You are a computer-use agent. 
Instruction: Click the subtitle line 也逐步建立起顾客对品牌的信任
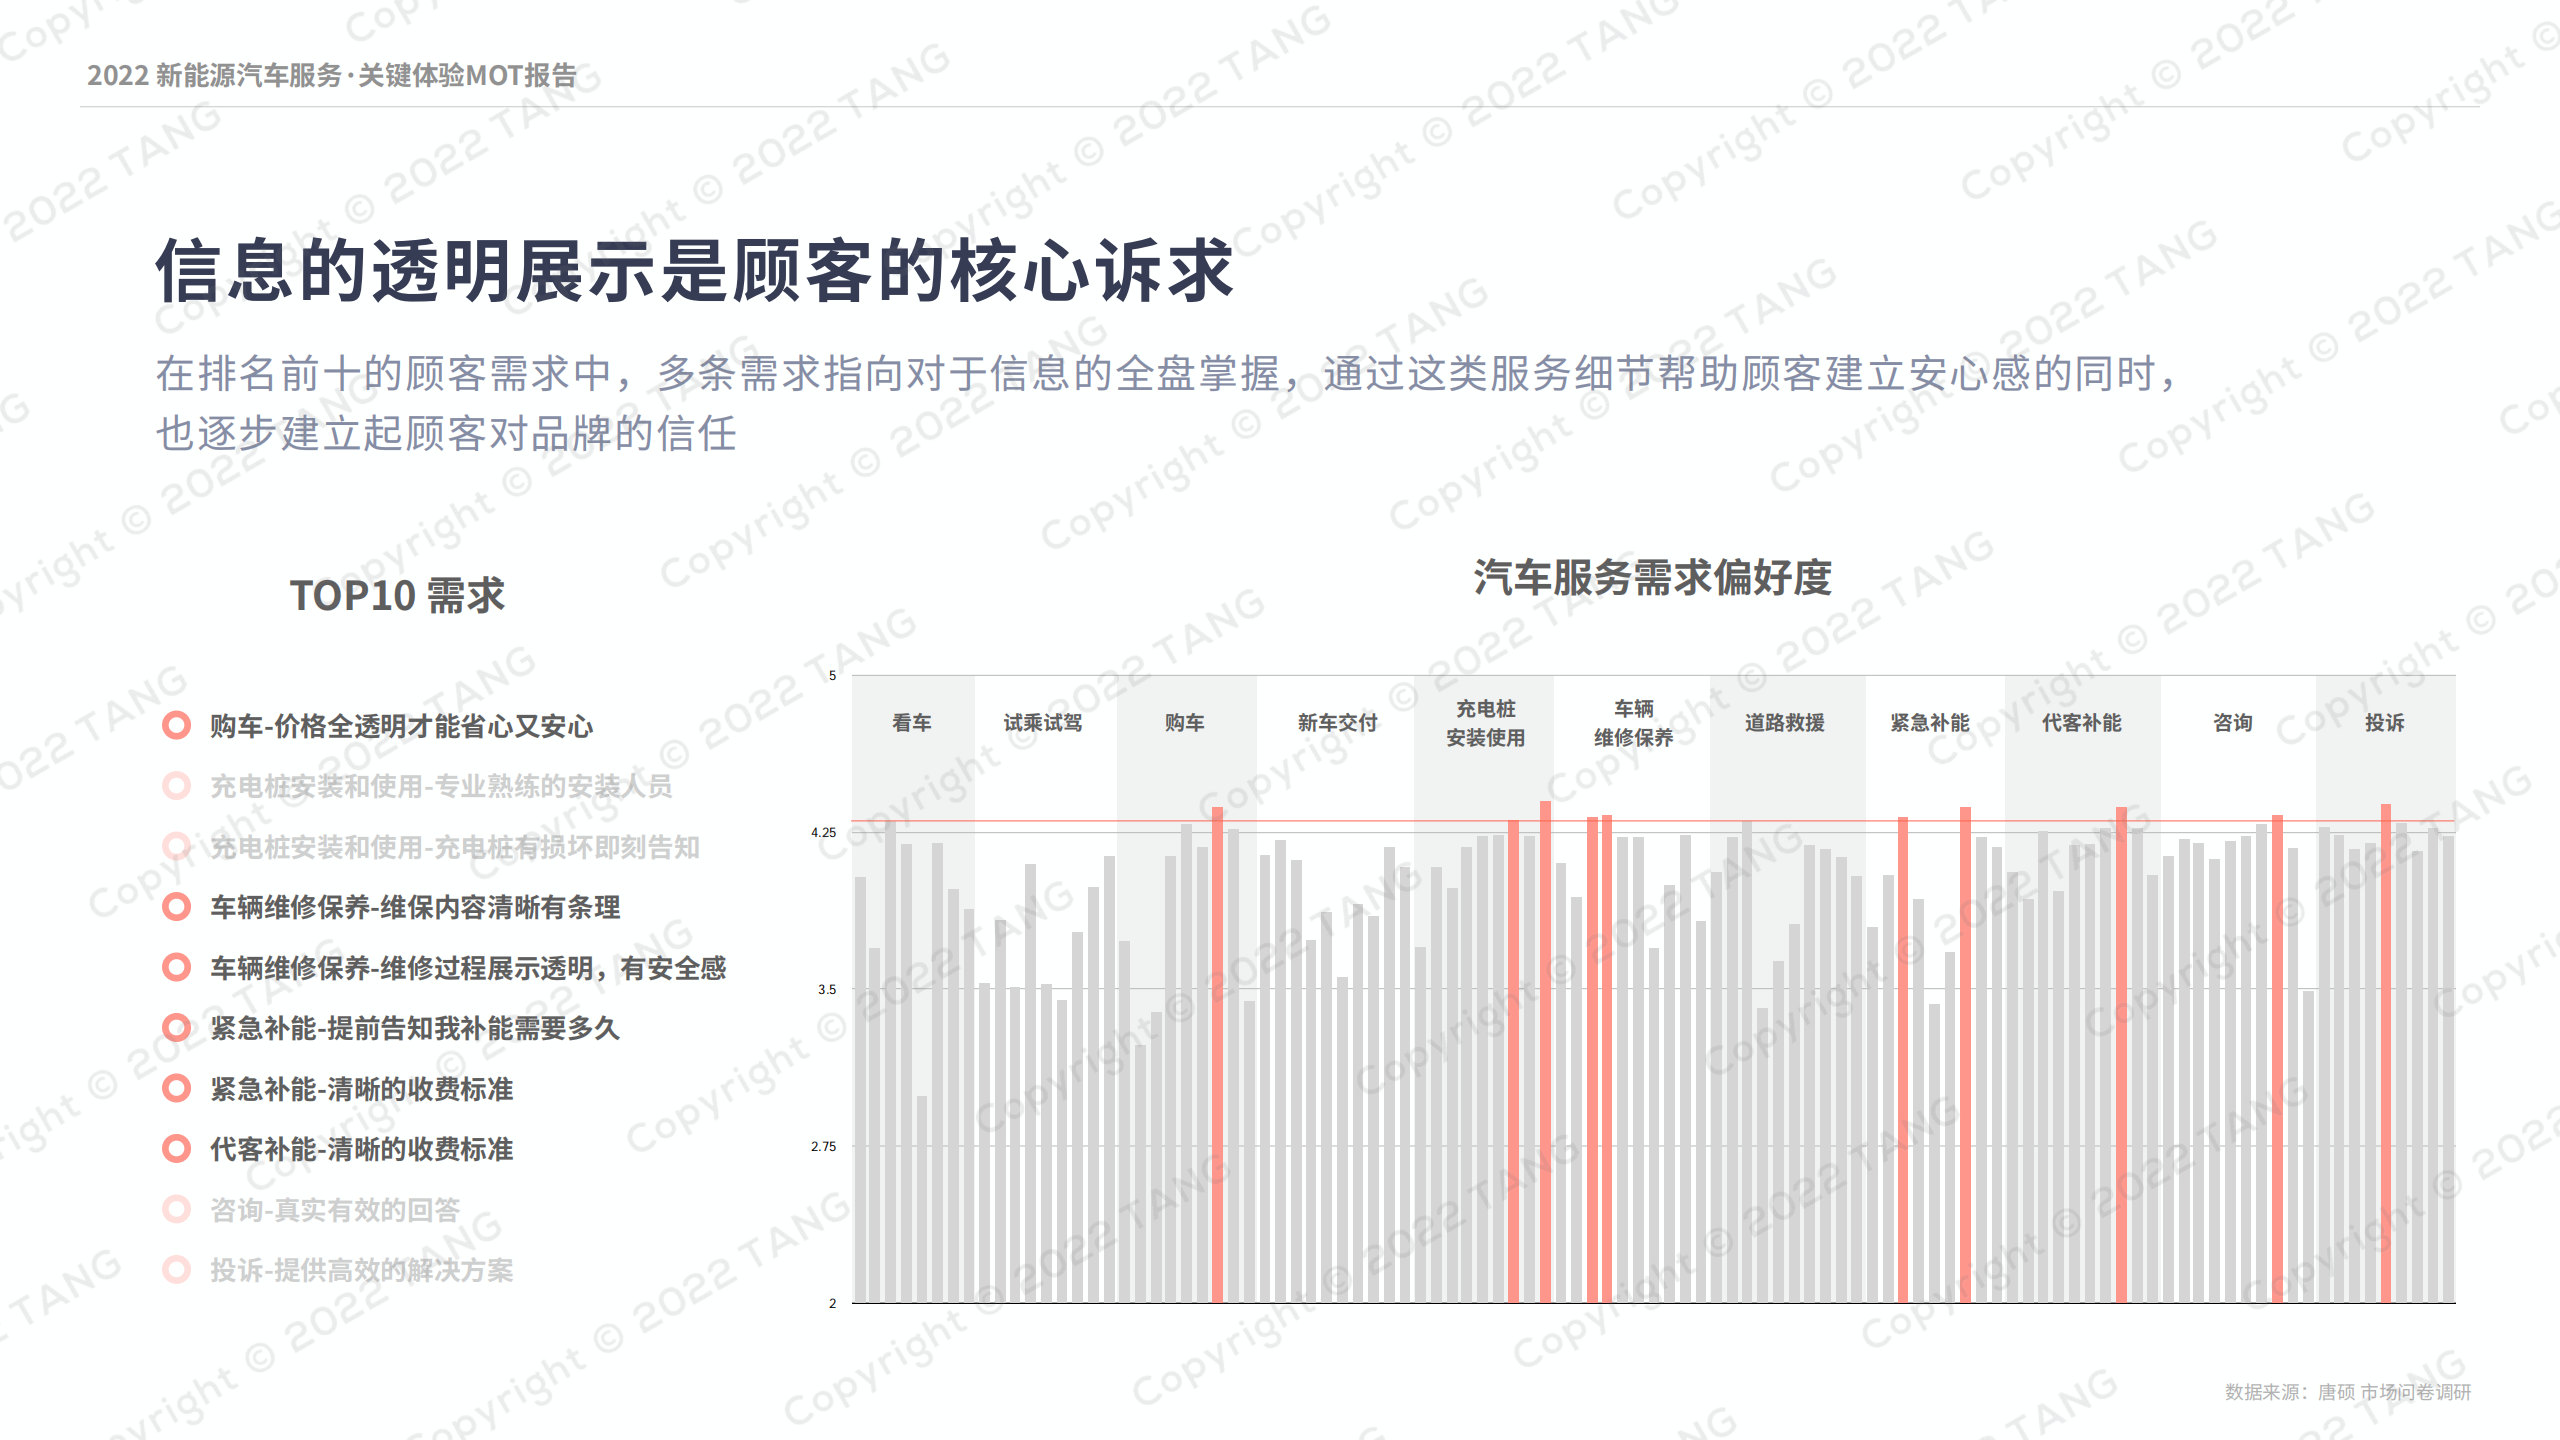coord(446,434)
